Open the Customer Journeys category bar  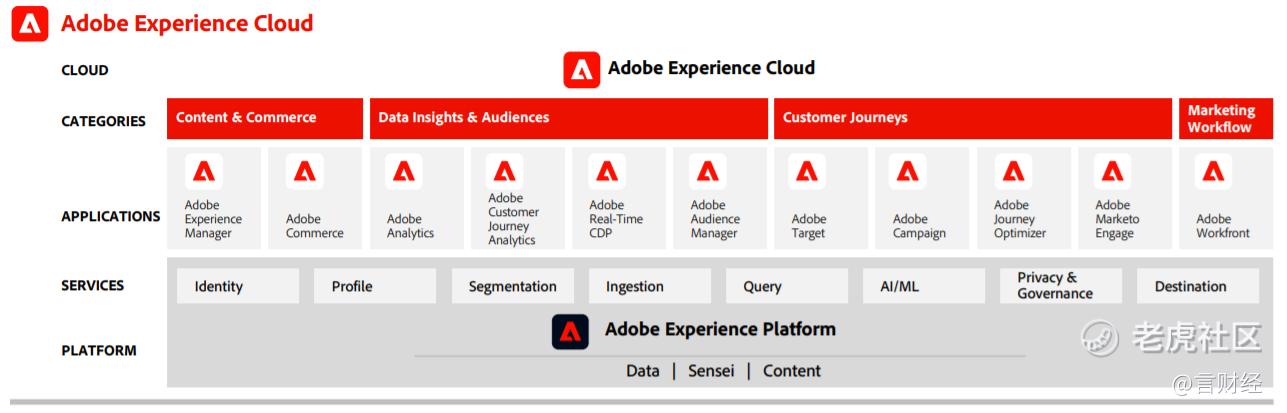click(973, 118)
